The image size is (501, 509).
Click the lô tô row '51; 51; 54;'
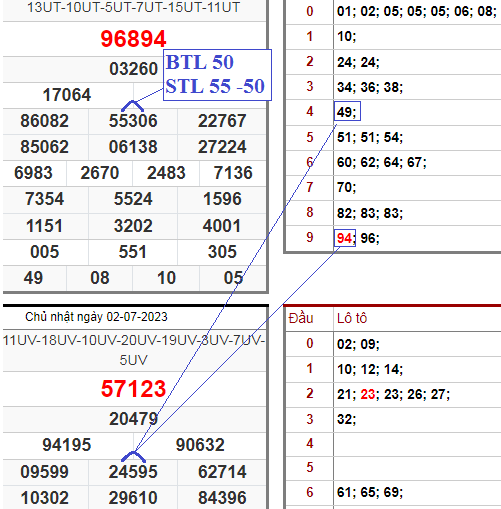tap(370, 137)
